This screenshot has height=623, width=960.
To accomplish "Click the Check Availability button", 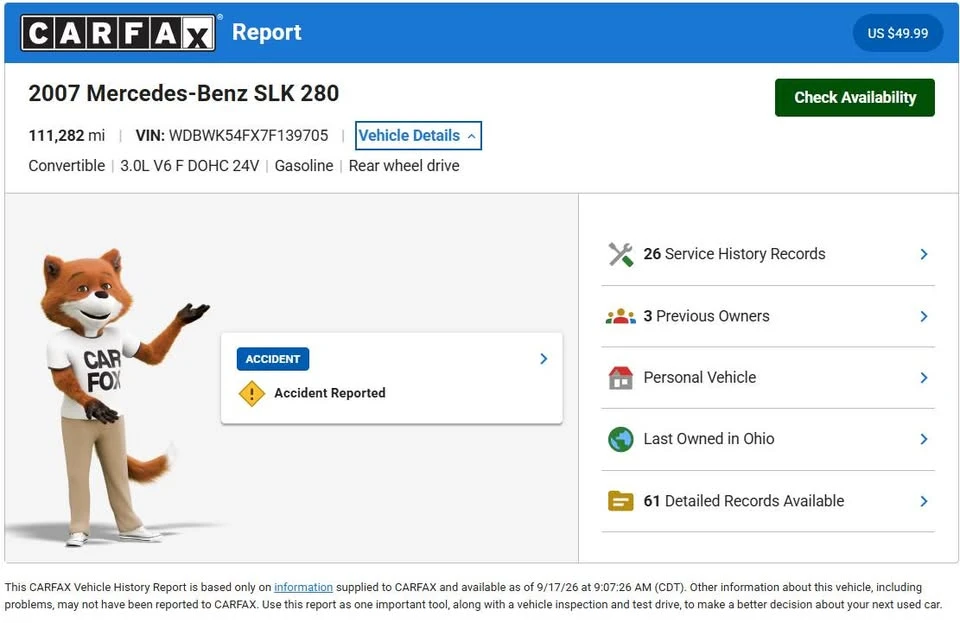I will pyautogui.click(x=855, y=98).
